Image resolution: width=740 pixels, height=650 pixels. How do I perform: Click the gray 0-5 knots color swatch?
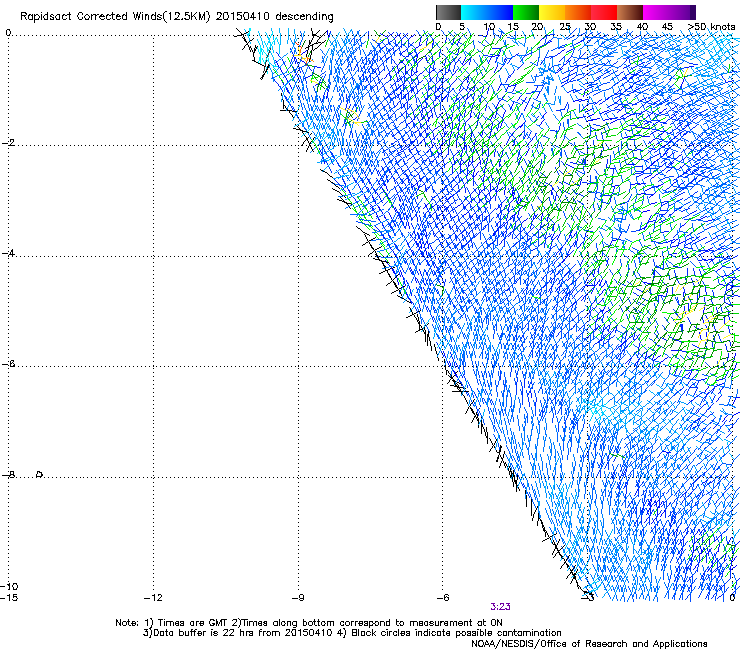coord(448,12)
